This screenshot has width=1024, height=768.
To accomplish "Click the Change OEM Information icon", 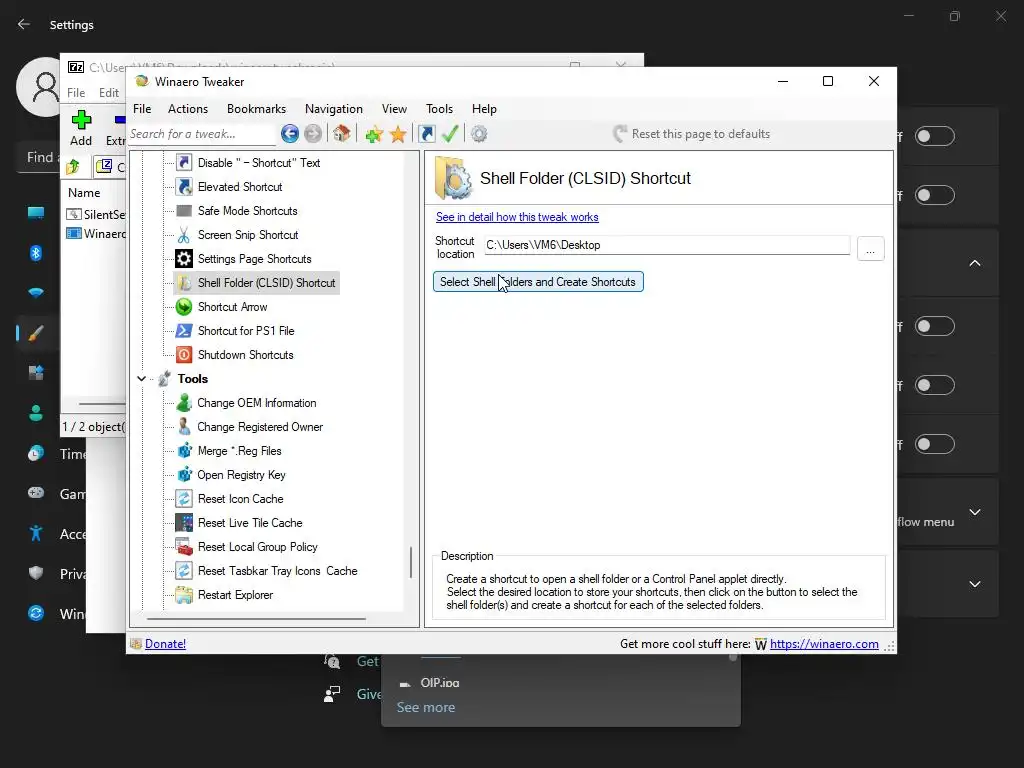I will pos(184,403).
